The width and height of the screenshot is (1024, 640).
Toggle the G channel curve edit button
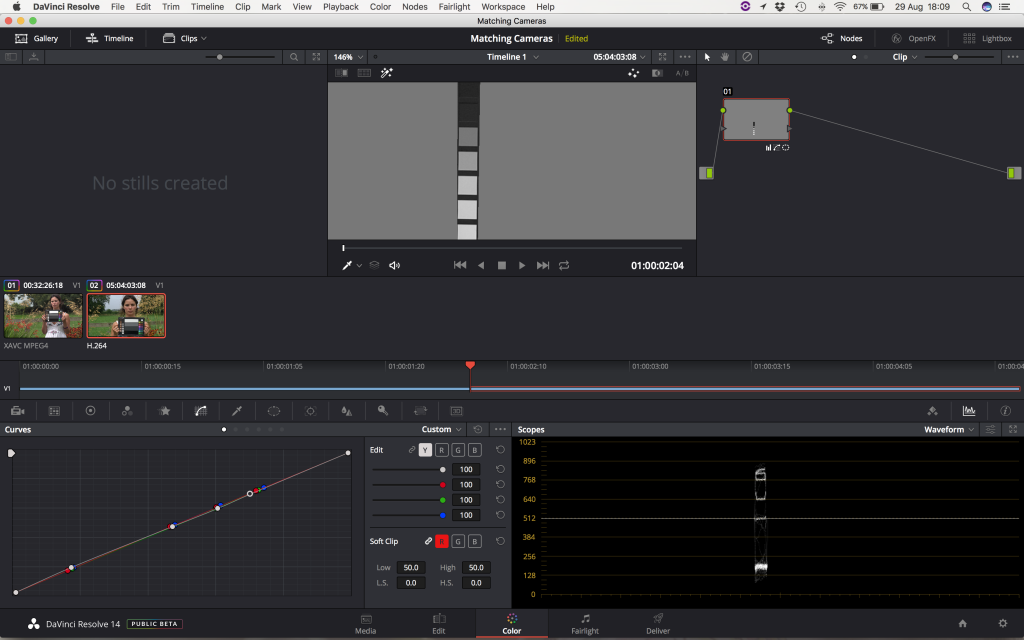click(x=458, y=450)
